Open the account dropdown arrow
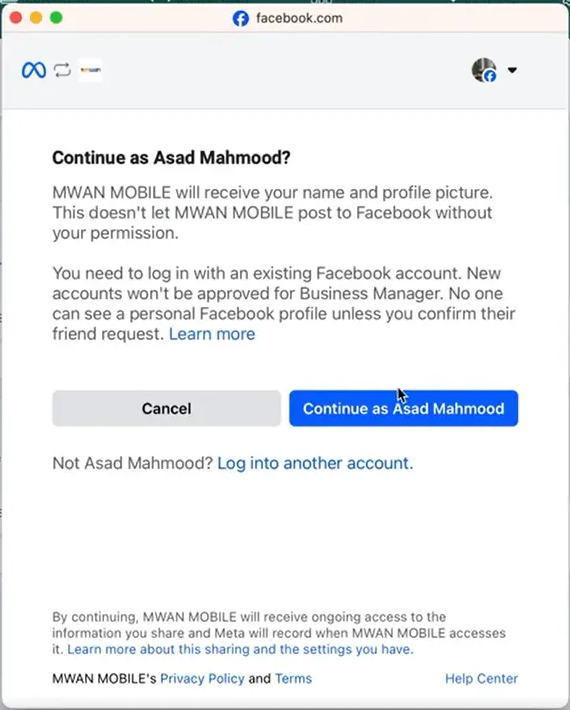 click(512, 70)
